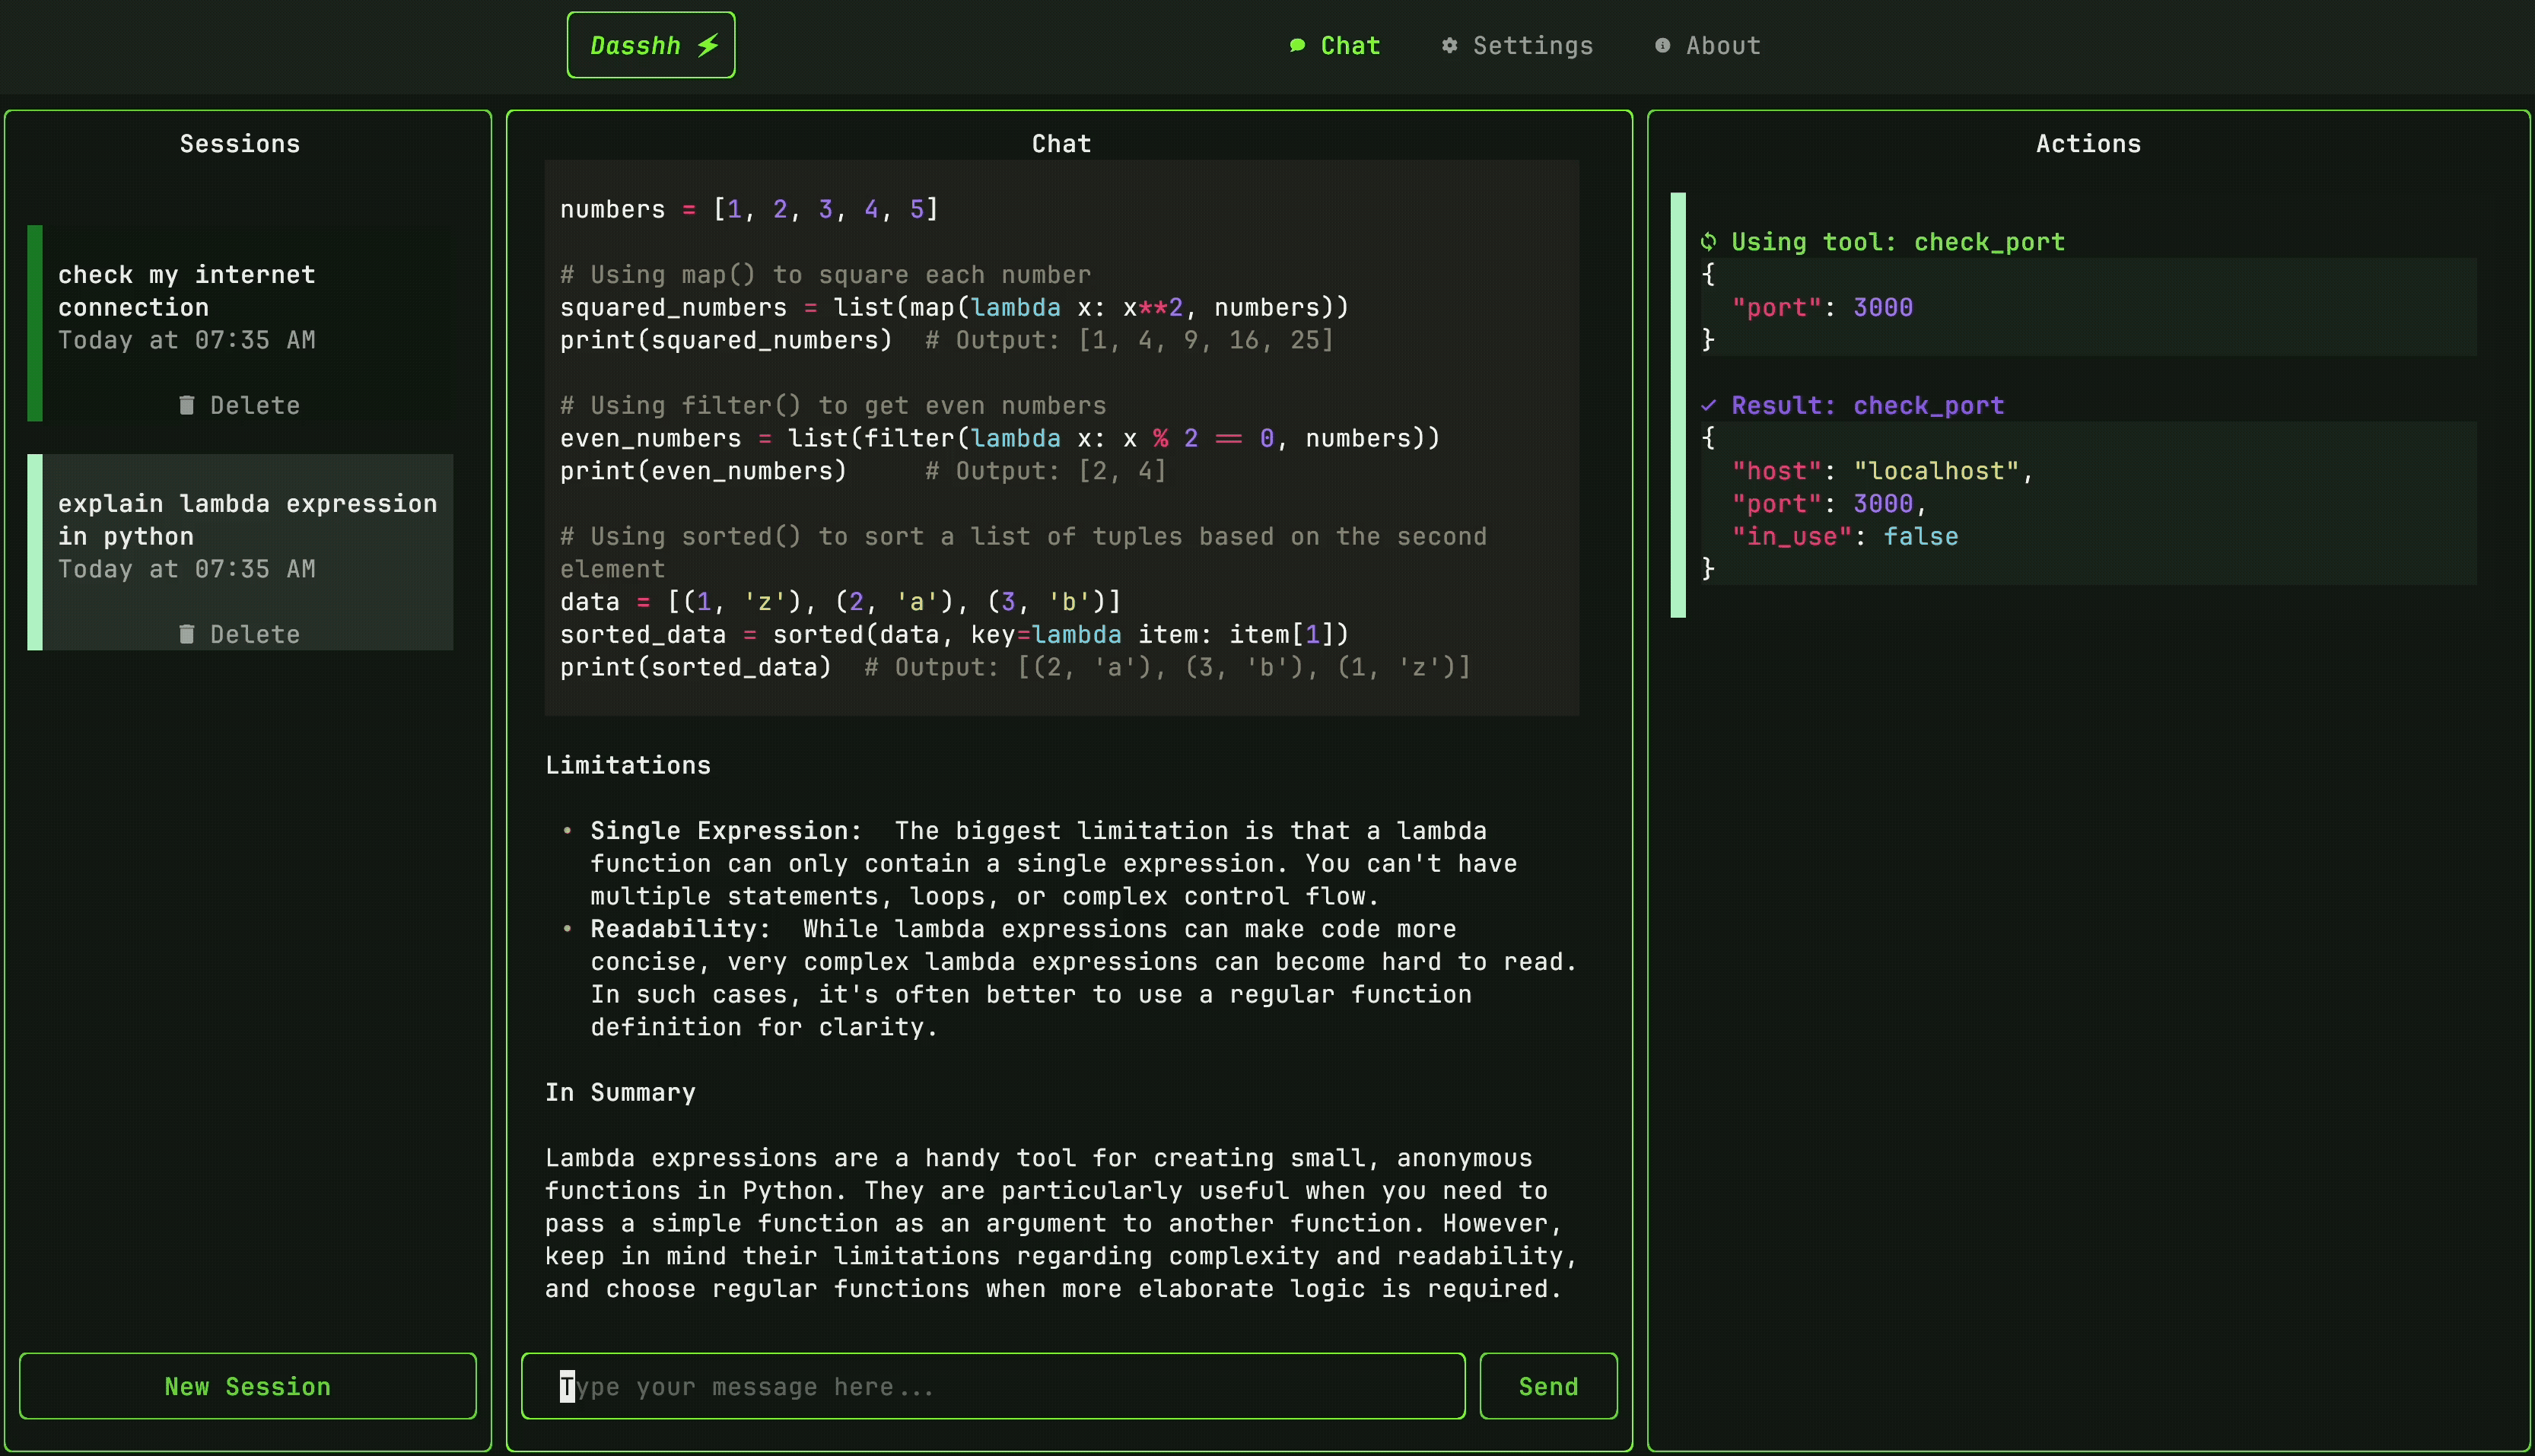Click the 'even_numbers = list(filter' code line
The height and width of the screenshot is (1456, 2535).
[x=1000, y=438]
